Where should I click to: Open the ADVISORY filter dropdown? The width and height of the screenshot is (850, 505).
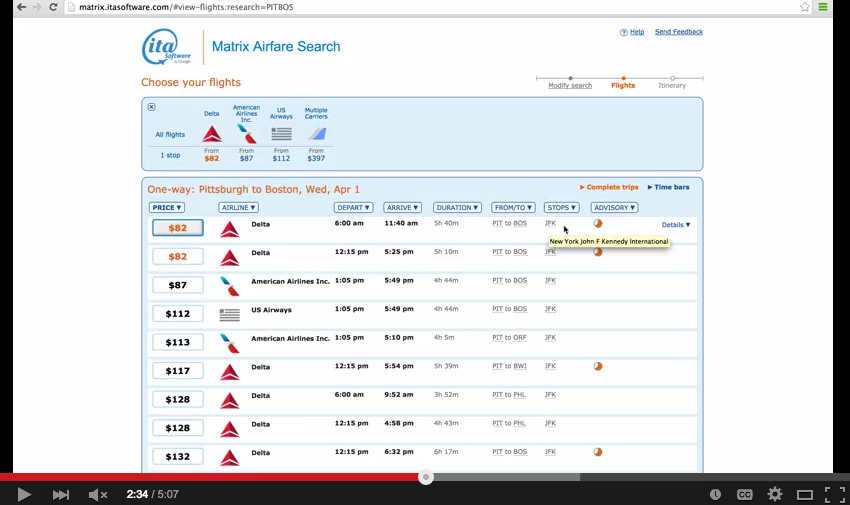click(614, 208)
